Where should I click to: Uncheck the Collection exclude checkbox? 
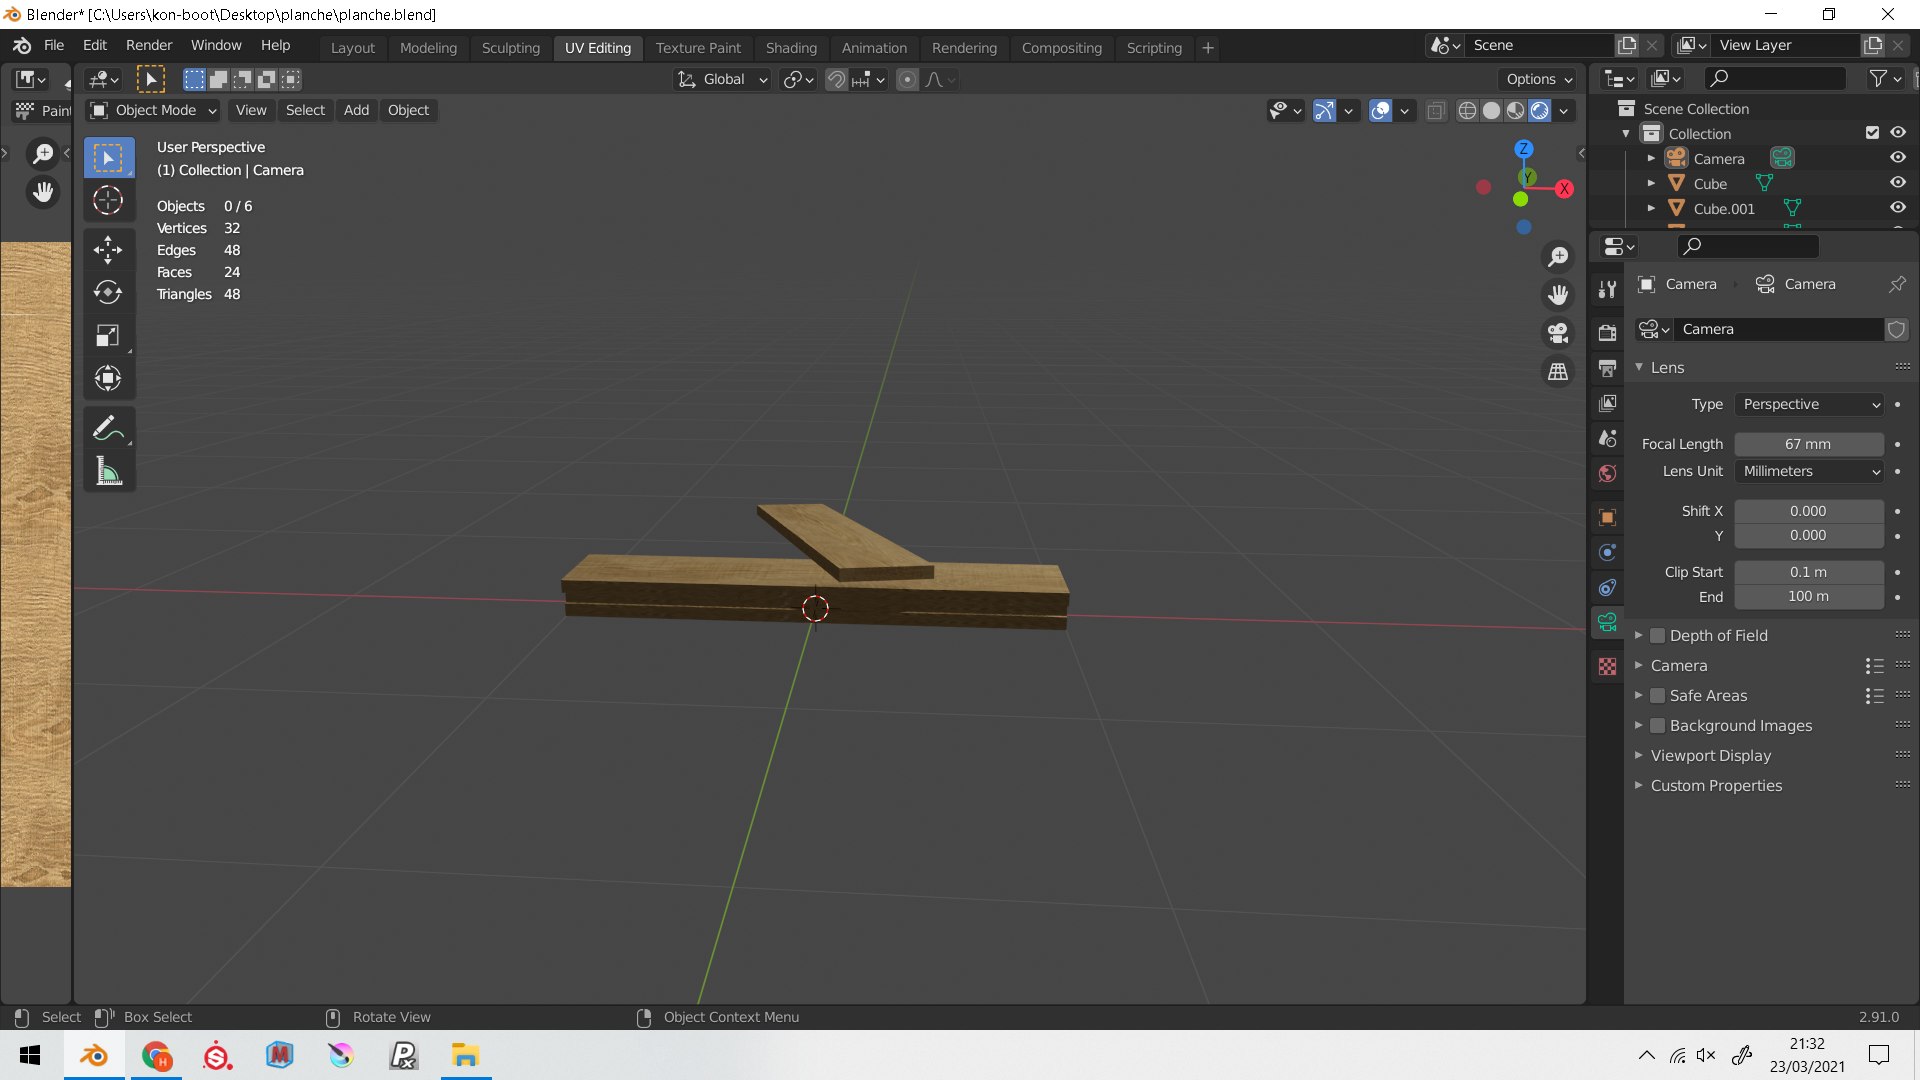point(1872,133)
